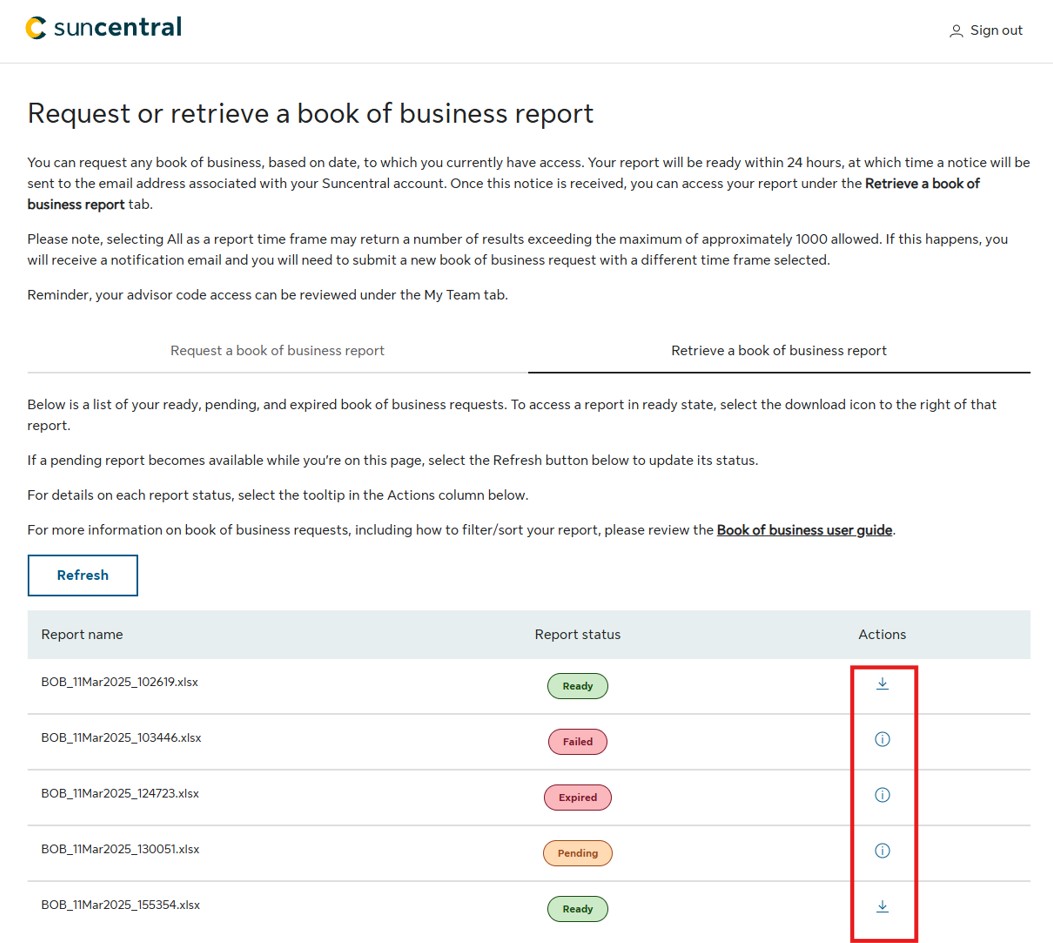Download the BOB_11Mar2025_155354.xlsx report
This screenshot has width=1053, height=943.
coord(882,907)
